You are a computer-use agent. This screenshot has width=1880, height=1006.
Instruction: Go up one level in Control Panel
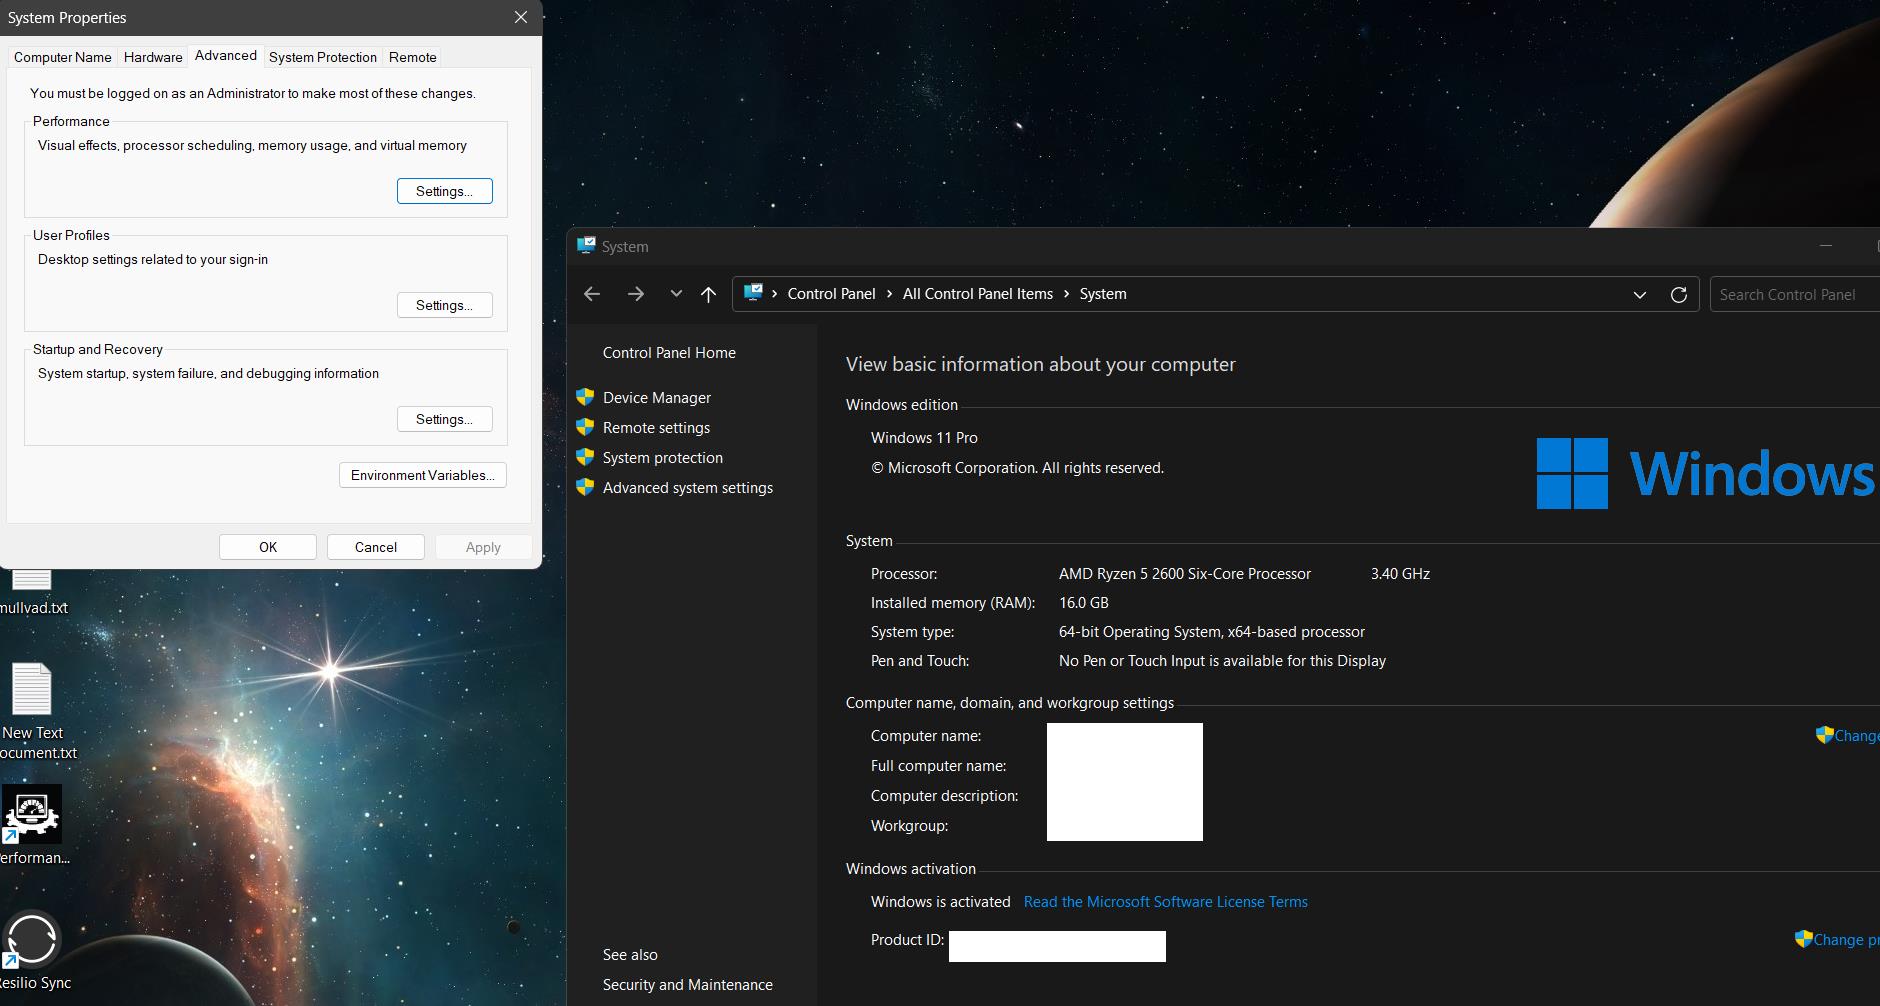[708, 294]
